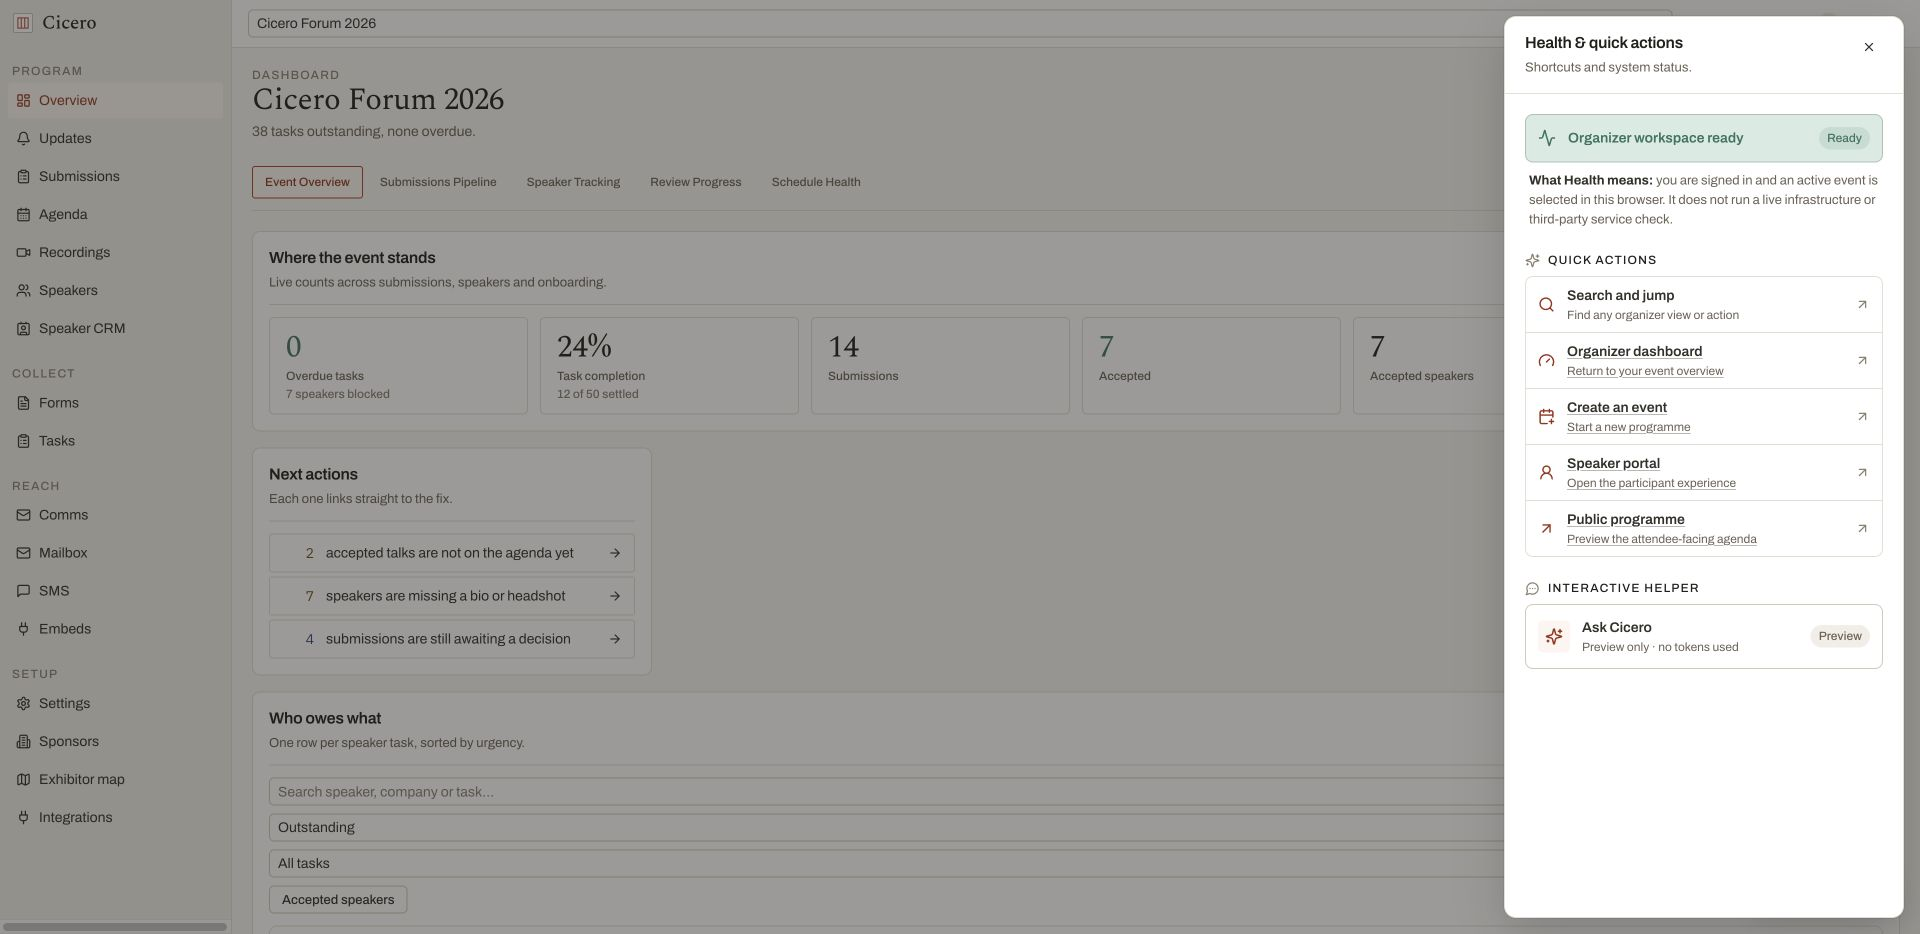Switch to the Event Overview tab
Viewport: 1920px width, 934px height.
(x=307, y=182)
